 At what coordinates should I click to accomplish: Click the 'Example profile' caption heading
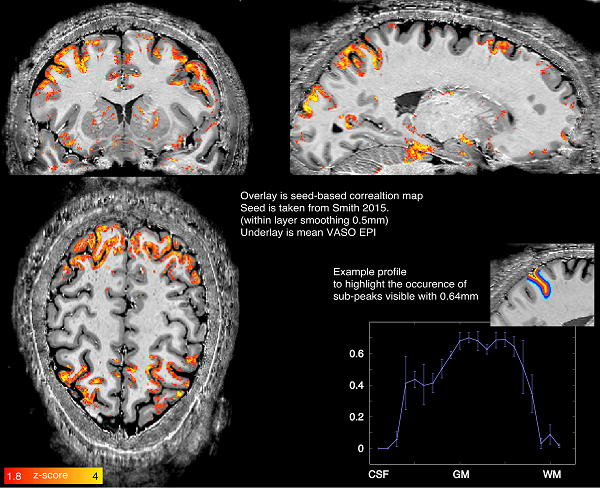[369, 272]
